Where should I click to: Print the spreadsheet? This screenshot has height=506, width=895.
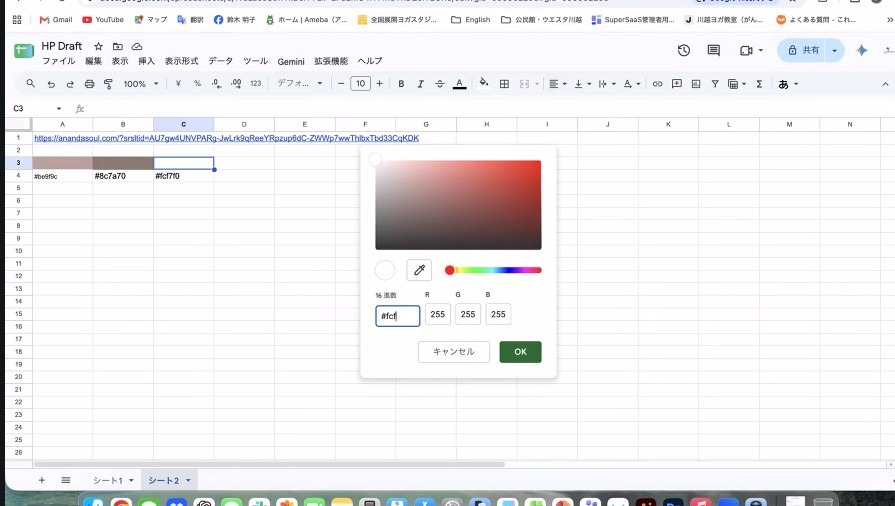click(x=89, y=84)
